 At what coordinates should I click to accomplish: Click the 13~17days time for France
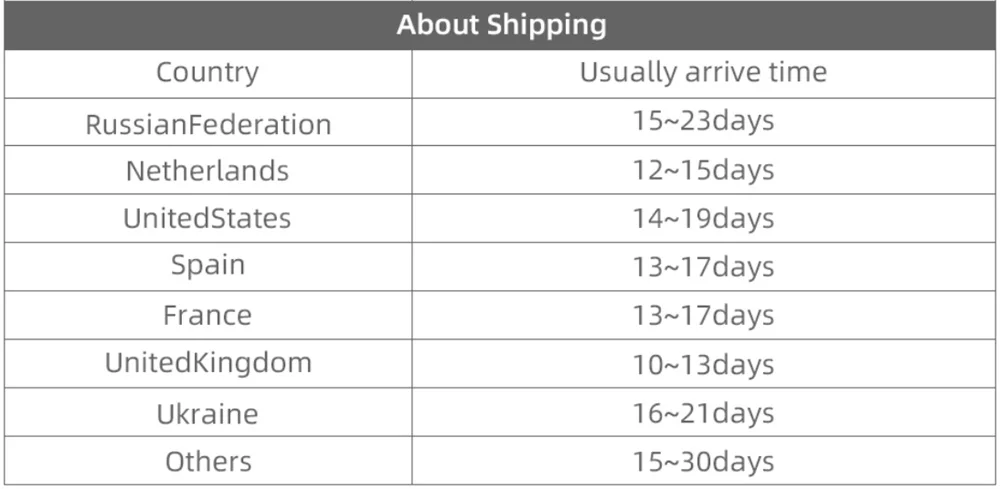(x=703, y=316)
